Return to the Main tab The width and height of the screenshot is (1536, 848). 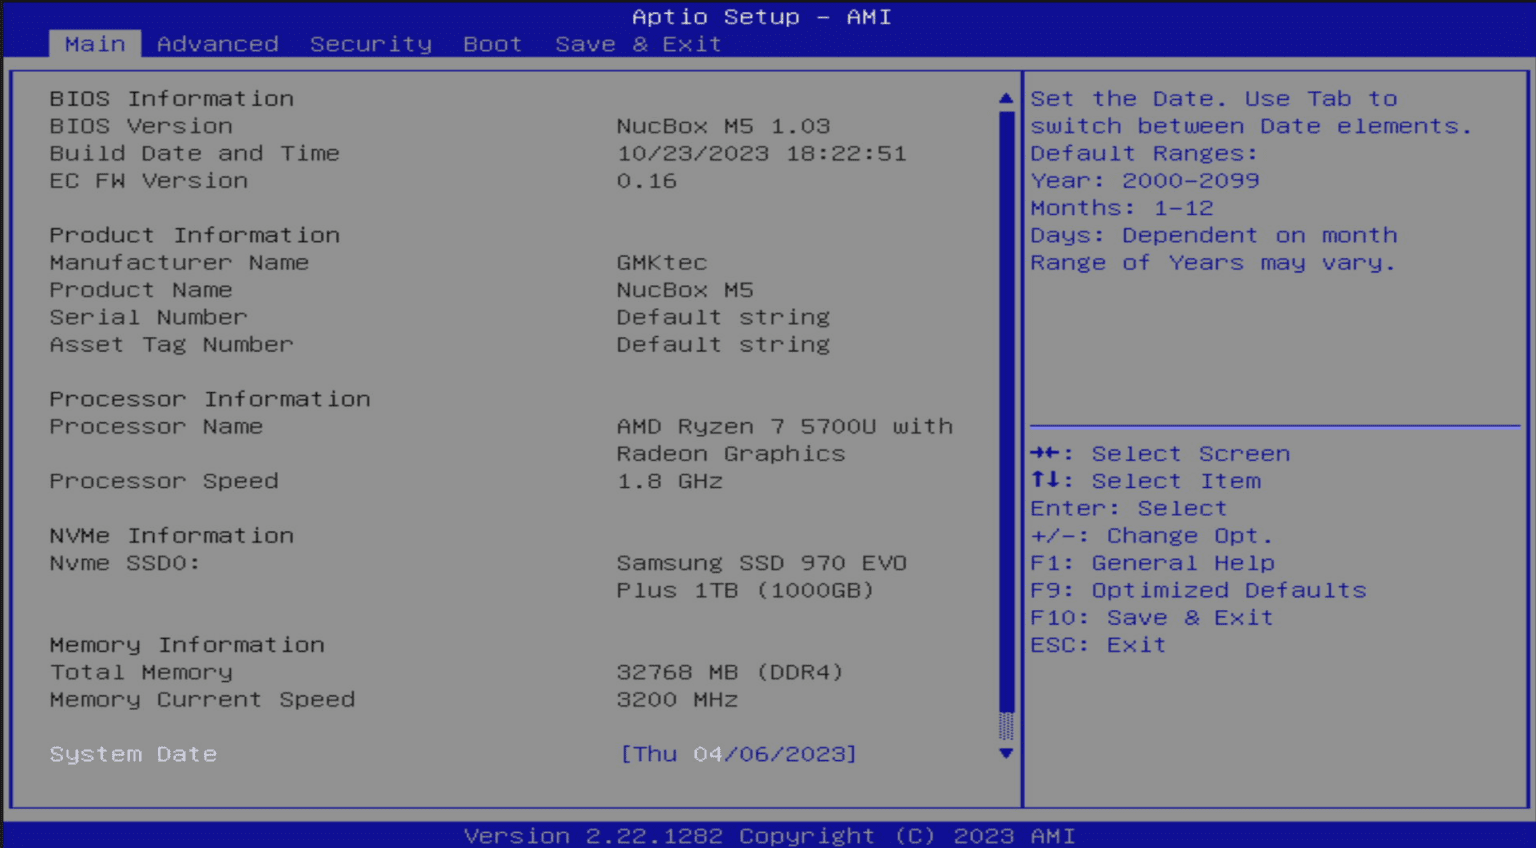(x=94, y=43)
